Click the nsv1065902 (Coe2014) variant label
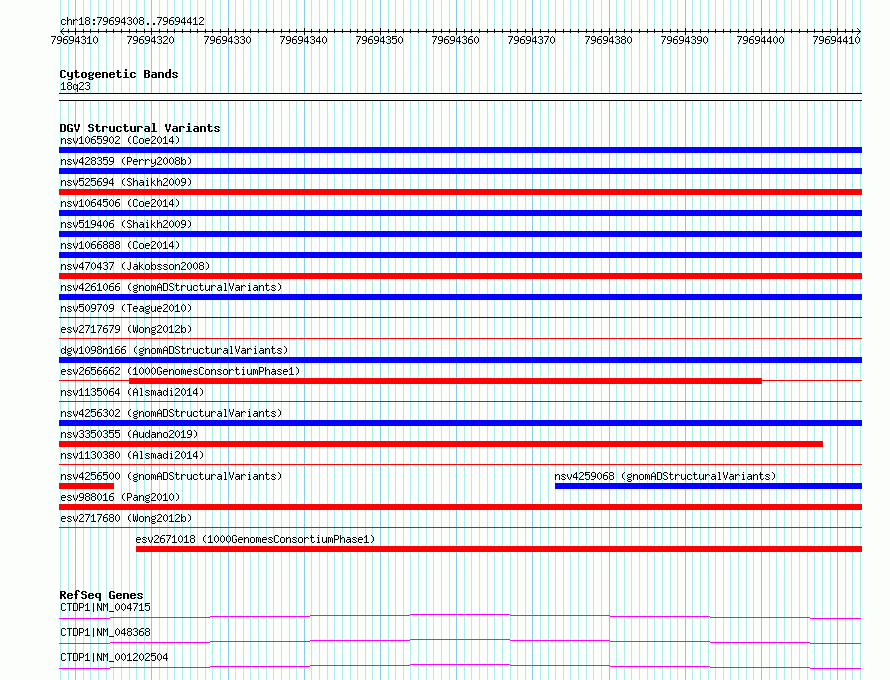 (120, 140)
